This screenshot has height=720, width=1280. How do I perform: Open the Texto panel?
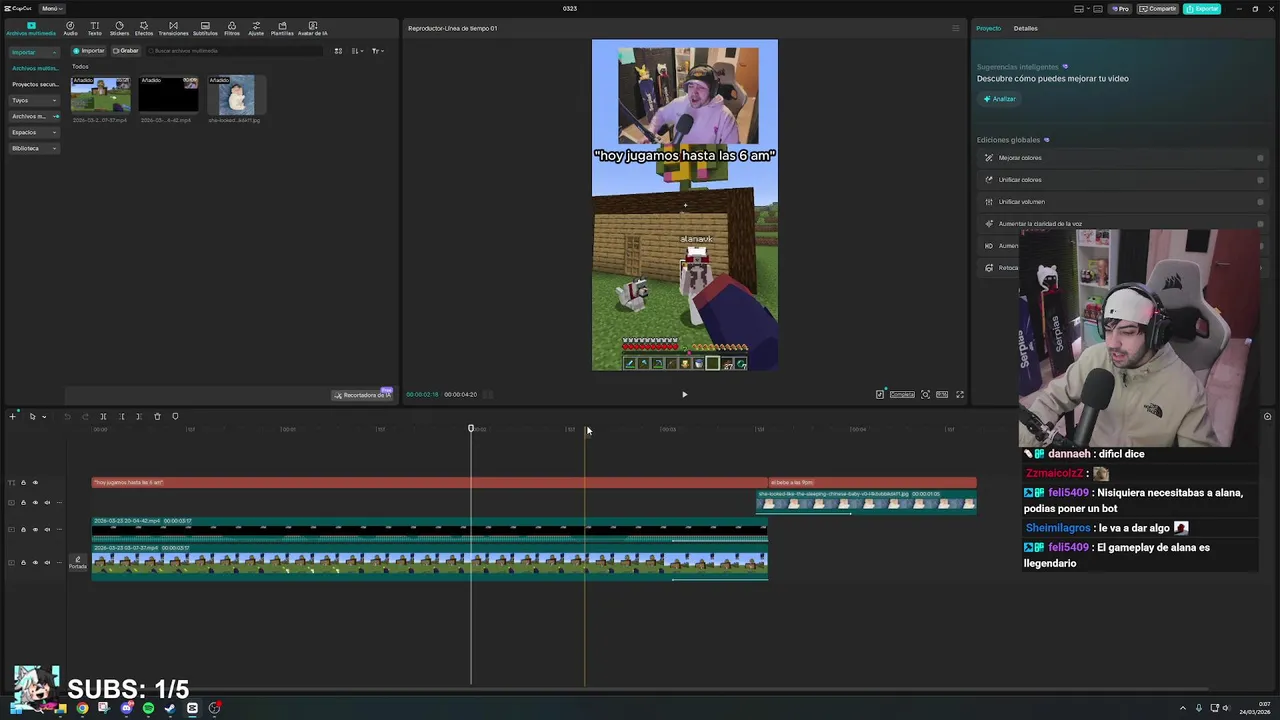pos(95,28)
